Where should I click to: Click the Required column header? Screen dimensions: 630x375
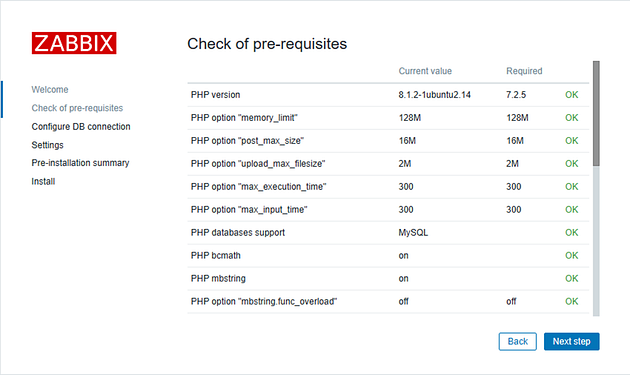pyautogui.click(x=524, y=71)
